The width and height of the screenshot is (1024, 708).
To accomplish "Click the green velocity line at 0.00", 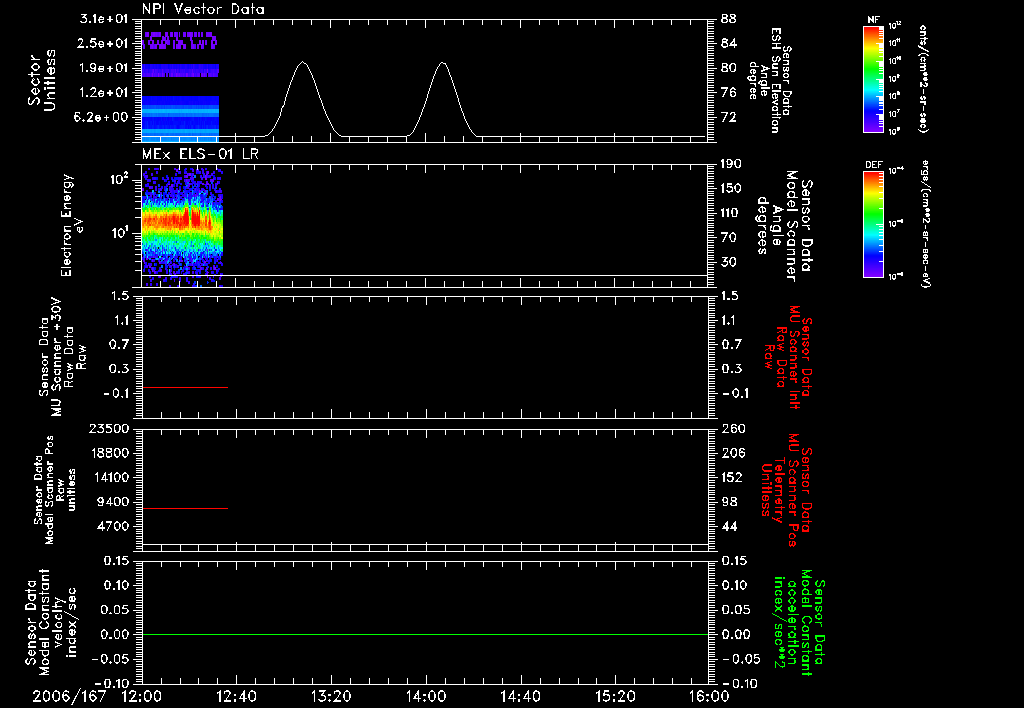I will click(424, 634).
